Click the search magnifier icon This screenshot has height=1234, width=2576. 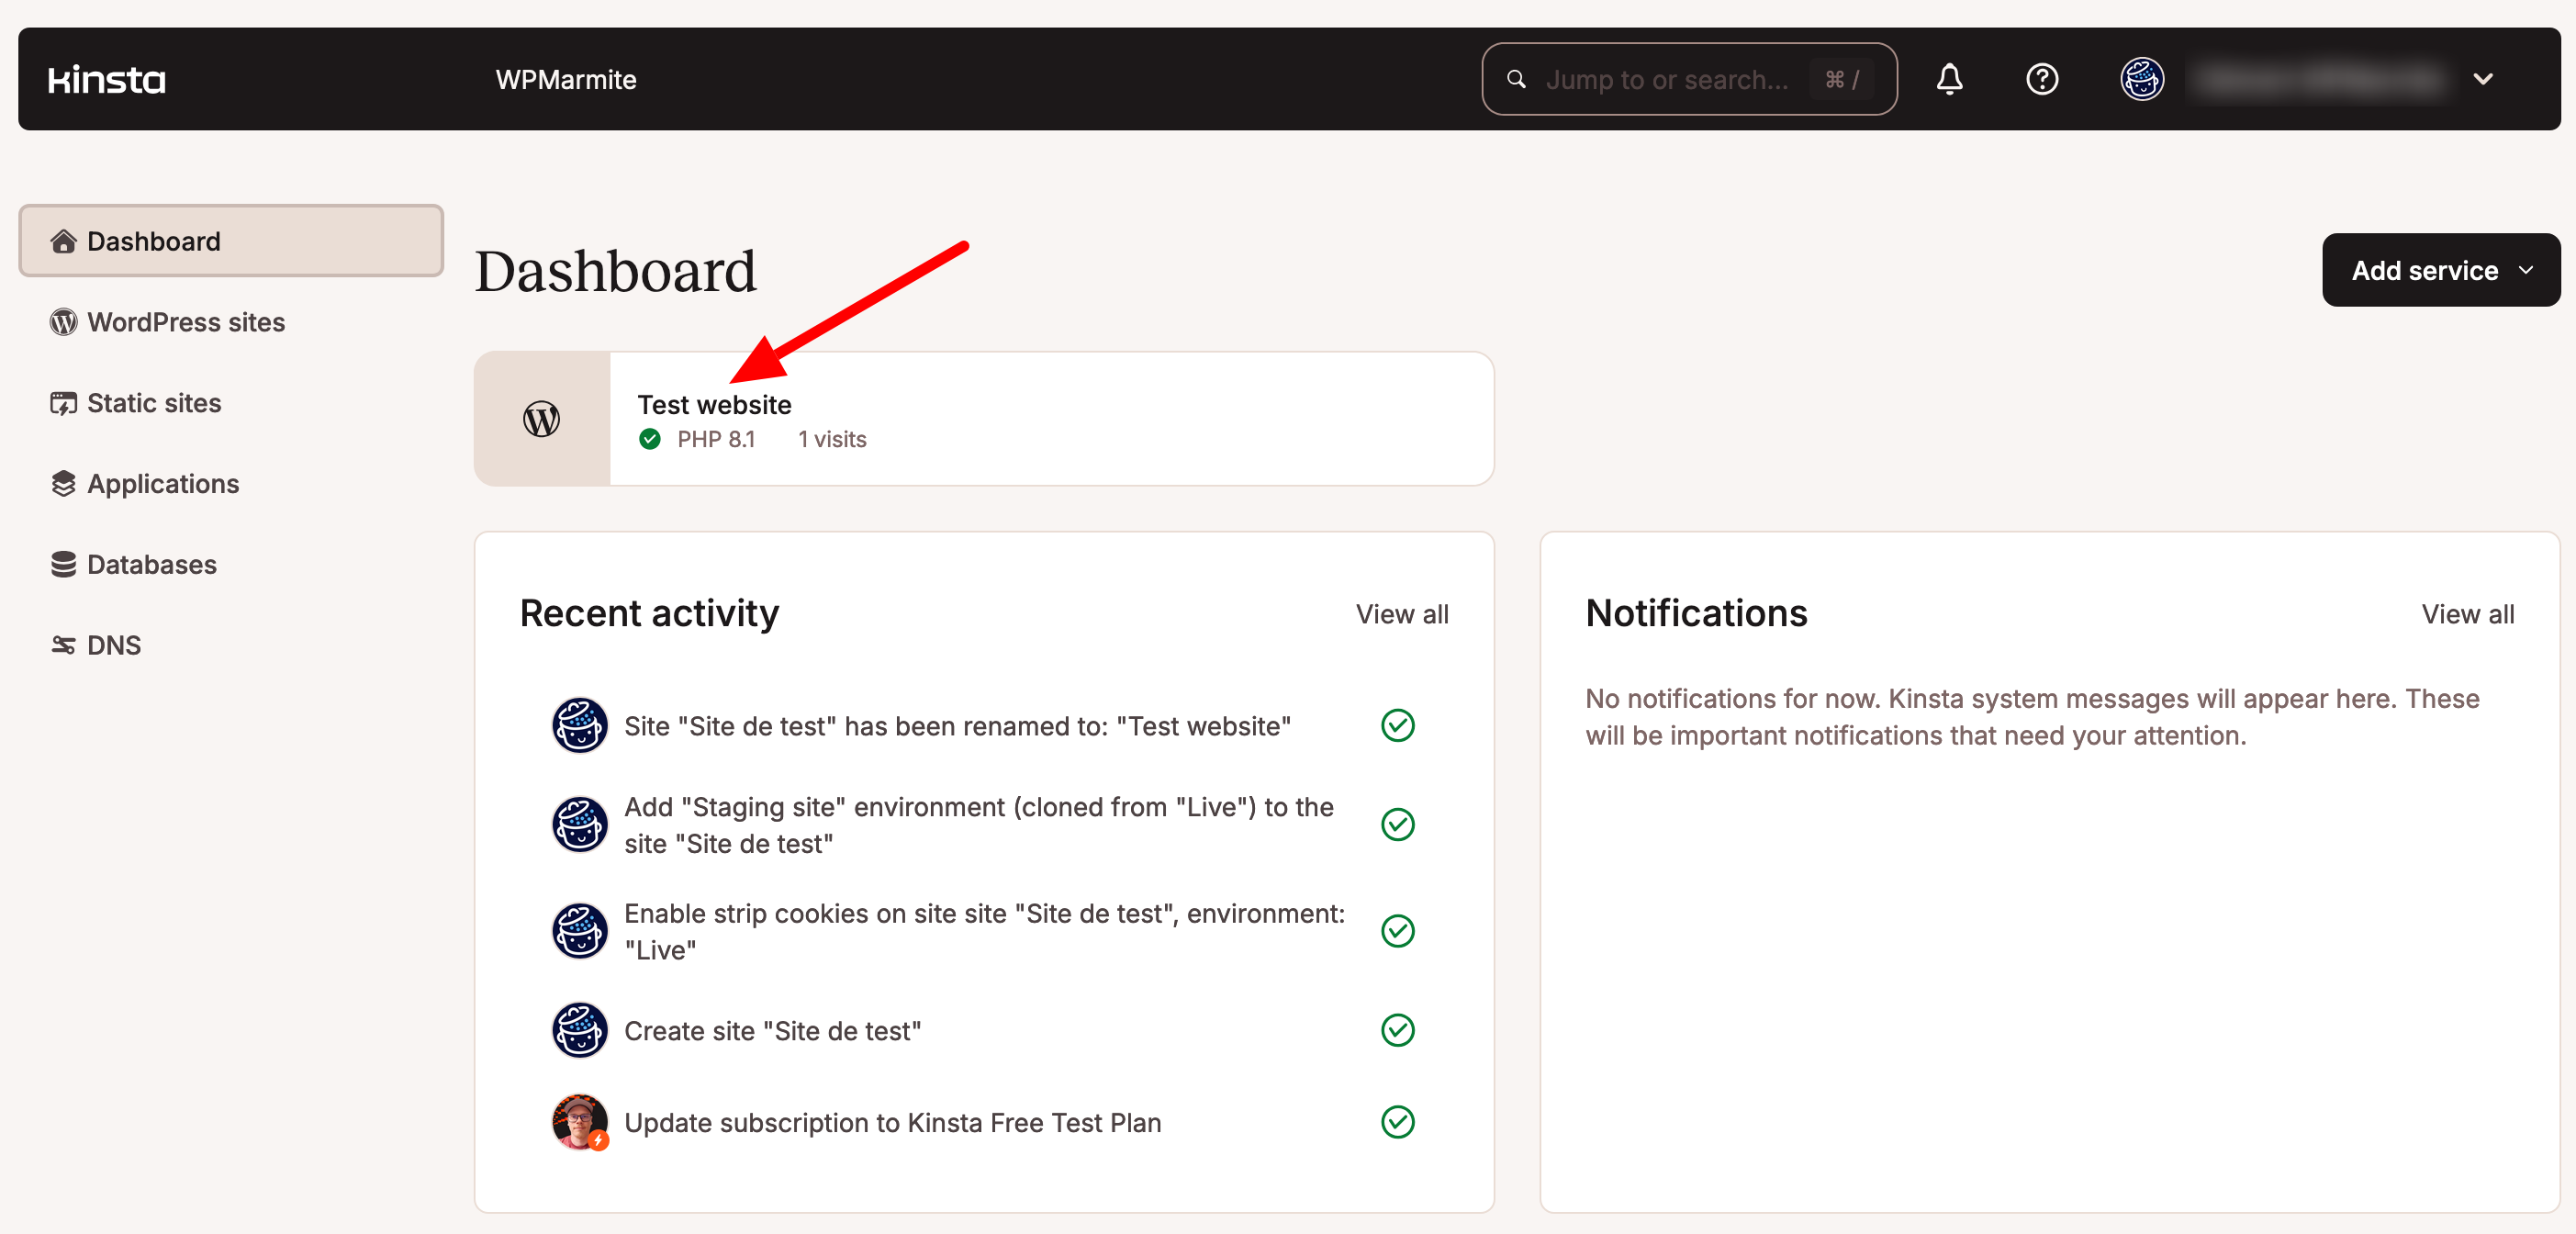coord(1516,79)
